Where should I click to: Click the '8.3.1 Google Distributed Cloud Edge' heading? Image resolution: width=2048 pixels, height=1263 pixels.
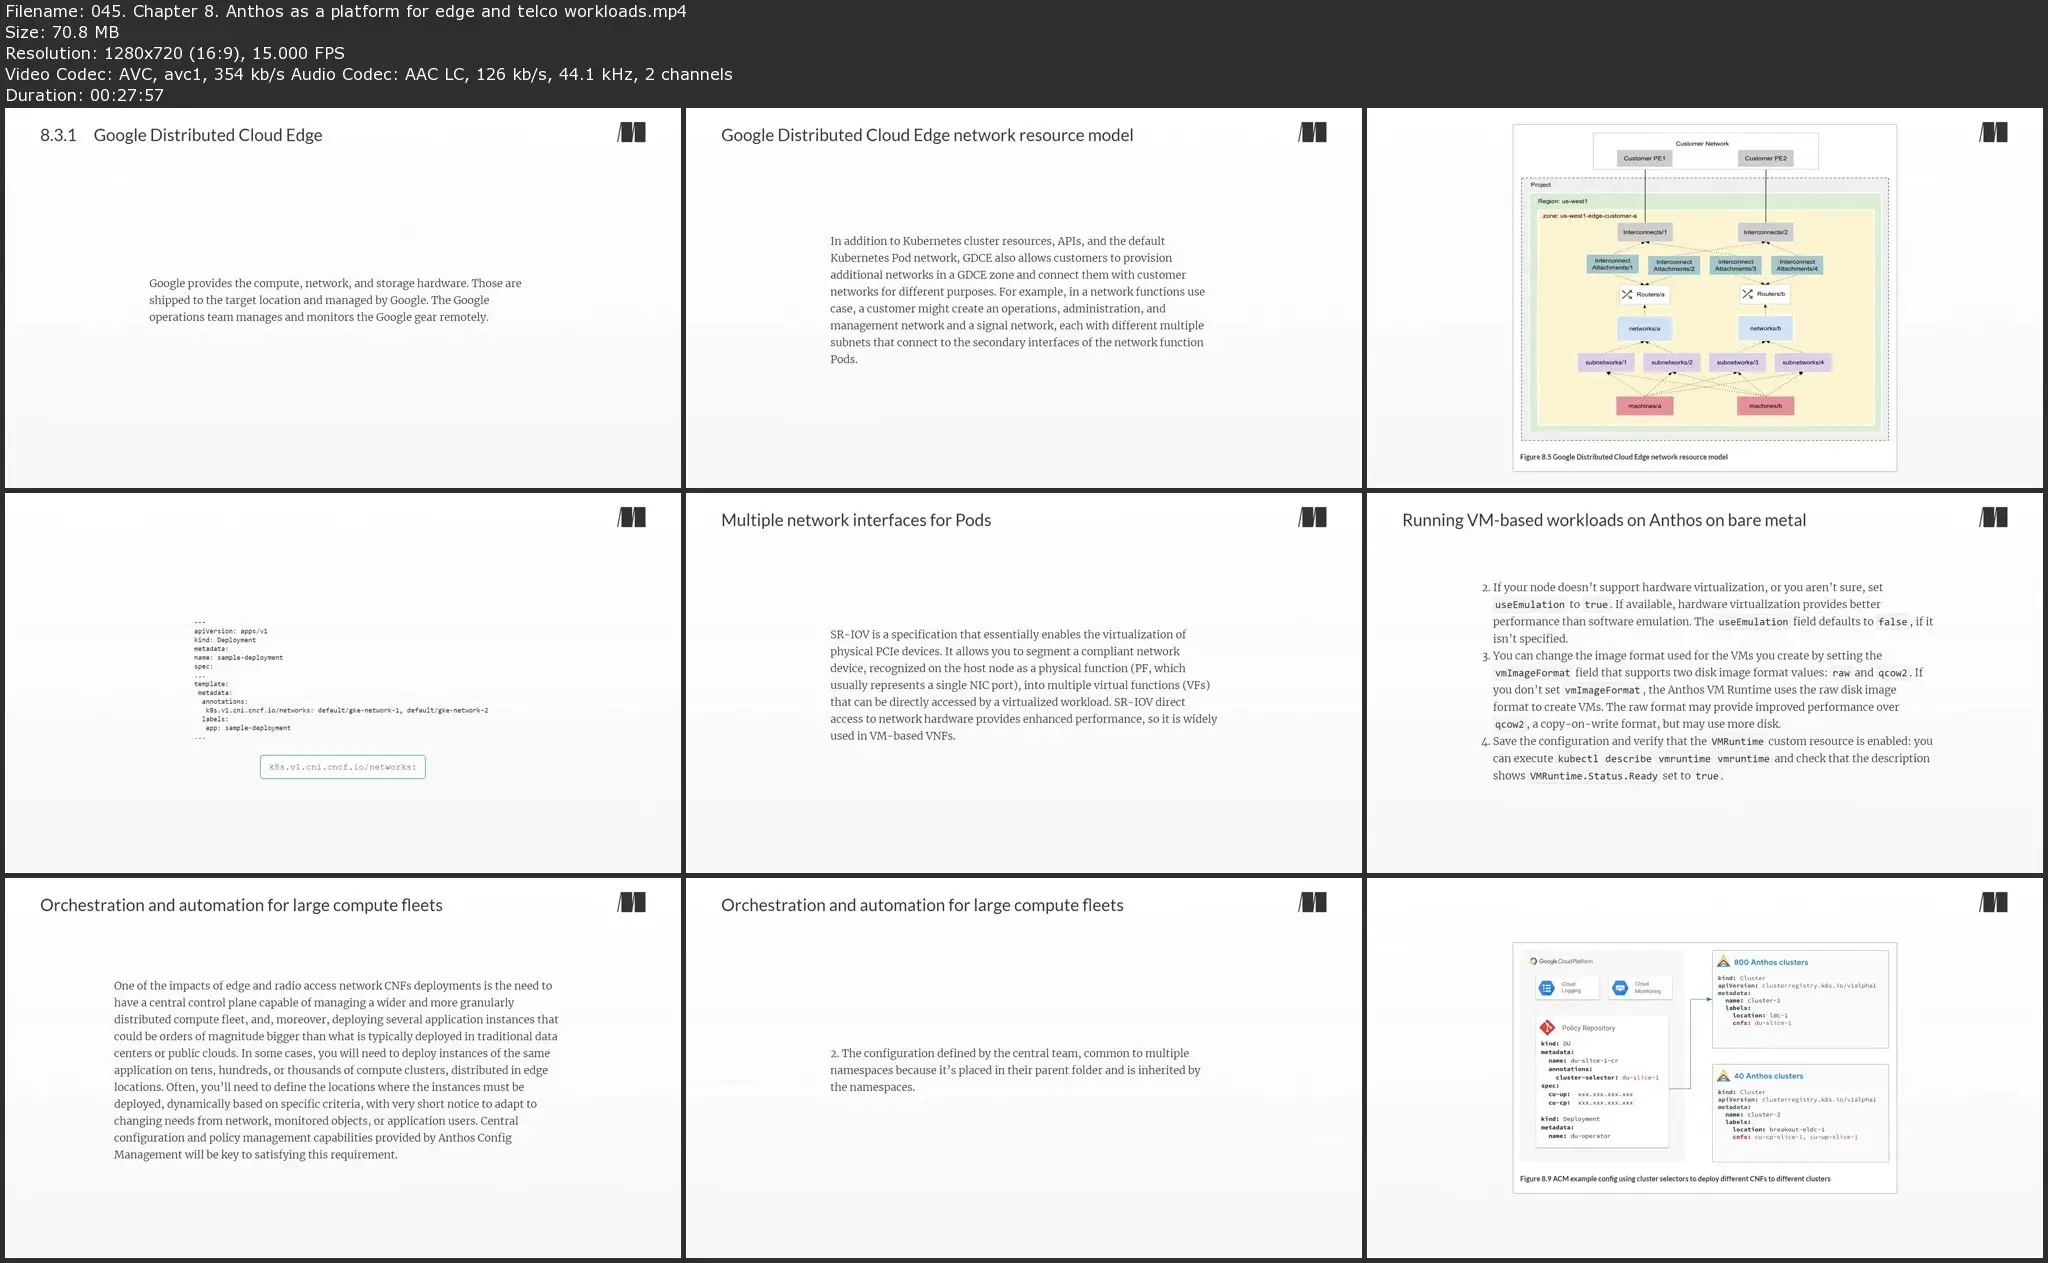coord(181,135)
